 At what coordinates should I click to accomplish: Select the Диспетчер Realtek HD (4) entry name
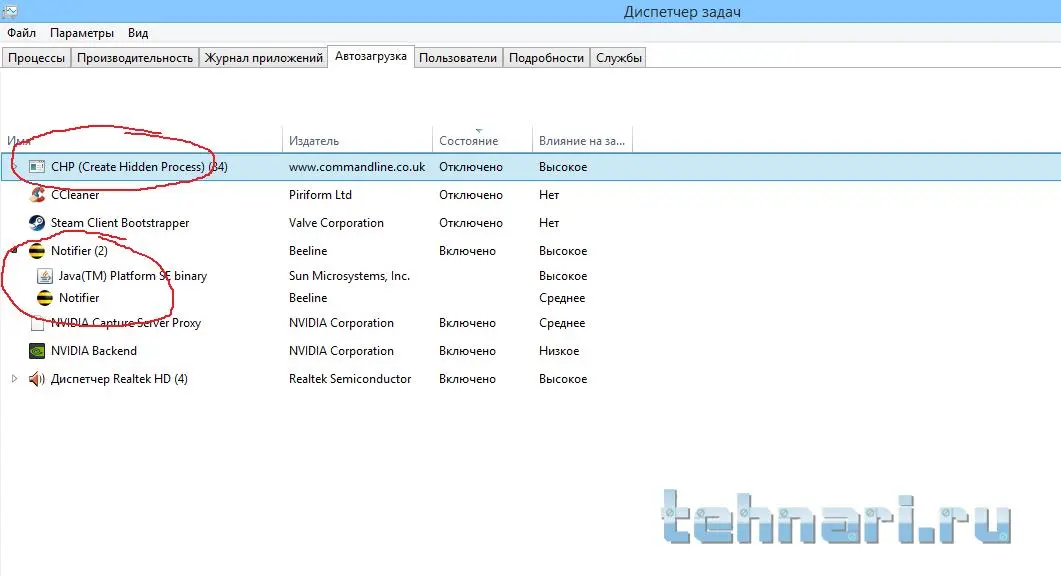click(119, 379)
